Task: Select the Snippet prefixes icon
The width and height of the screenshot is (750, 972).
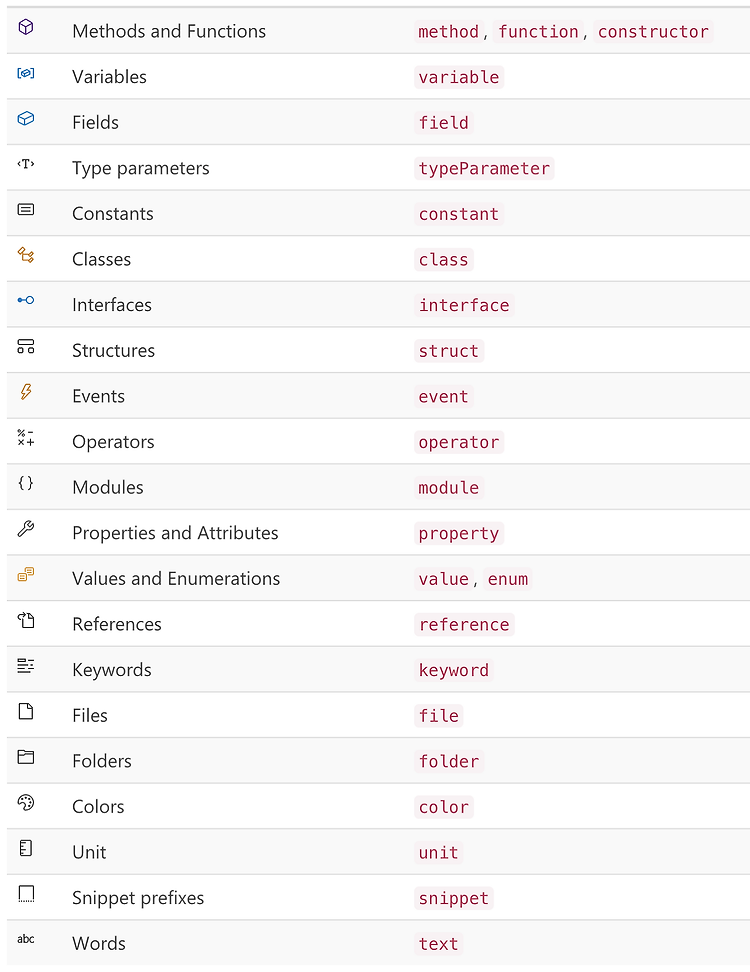Action: coord(25,894)
